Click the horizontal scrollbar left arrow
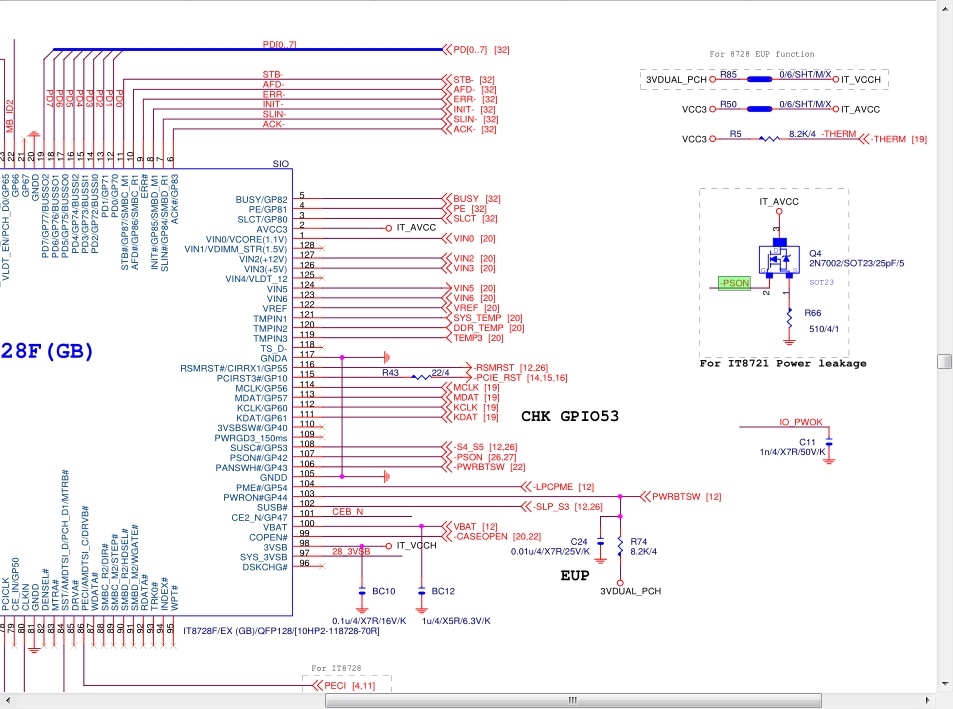 pyautogui.click(x=7, y=700)
